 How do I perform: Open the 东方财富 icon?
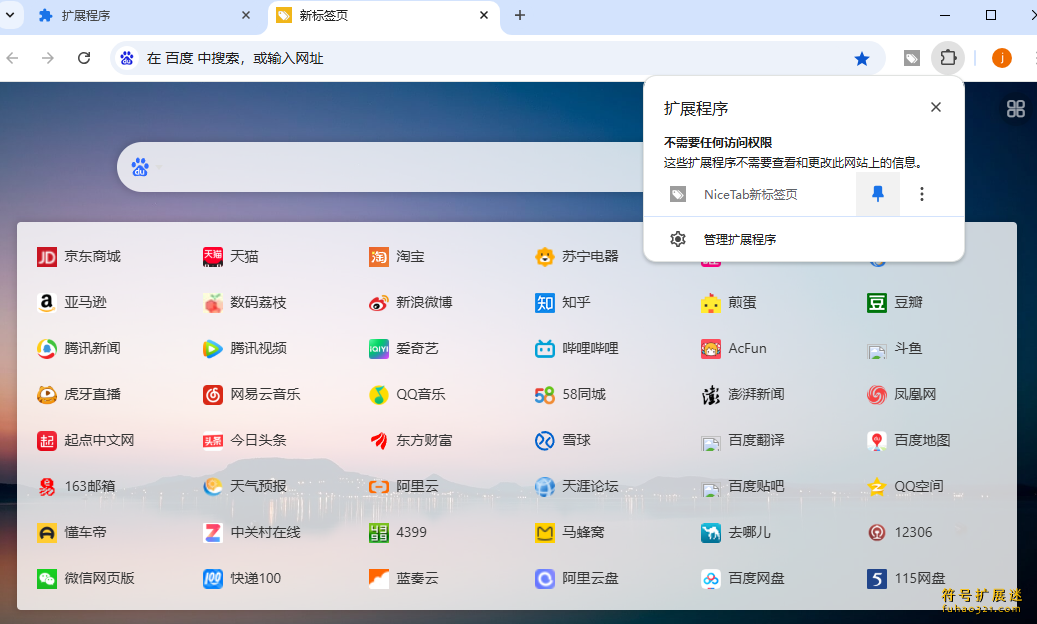[378, 440]
